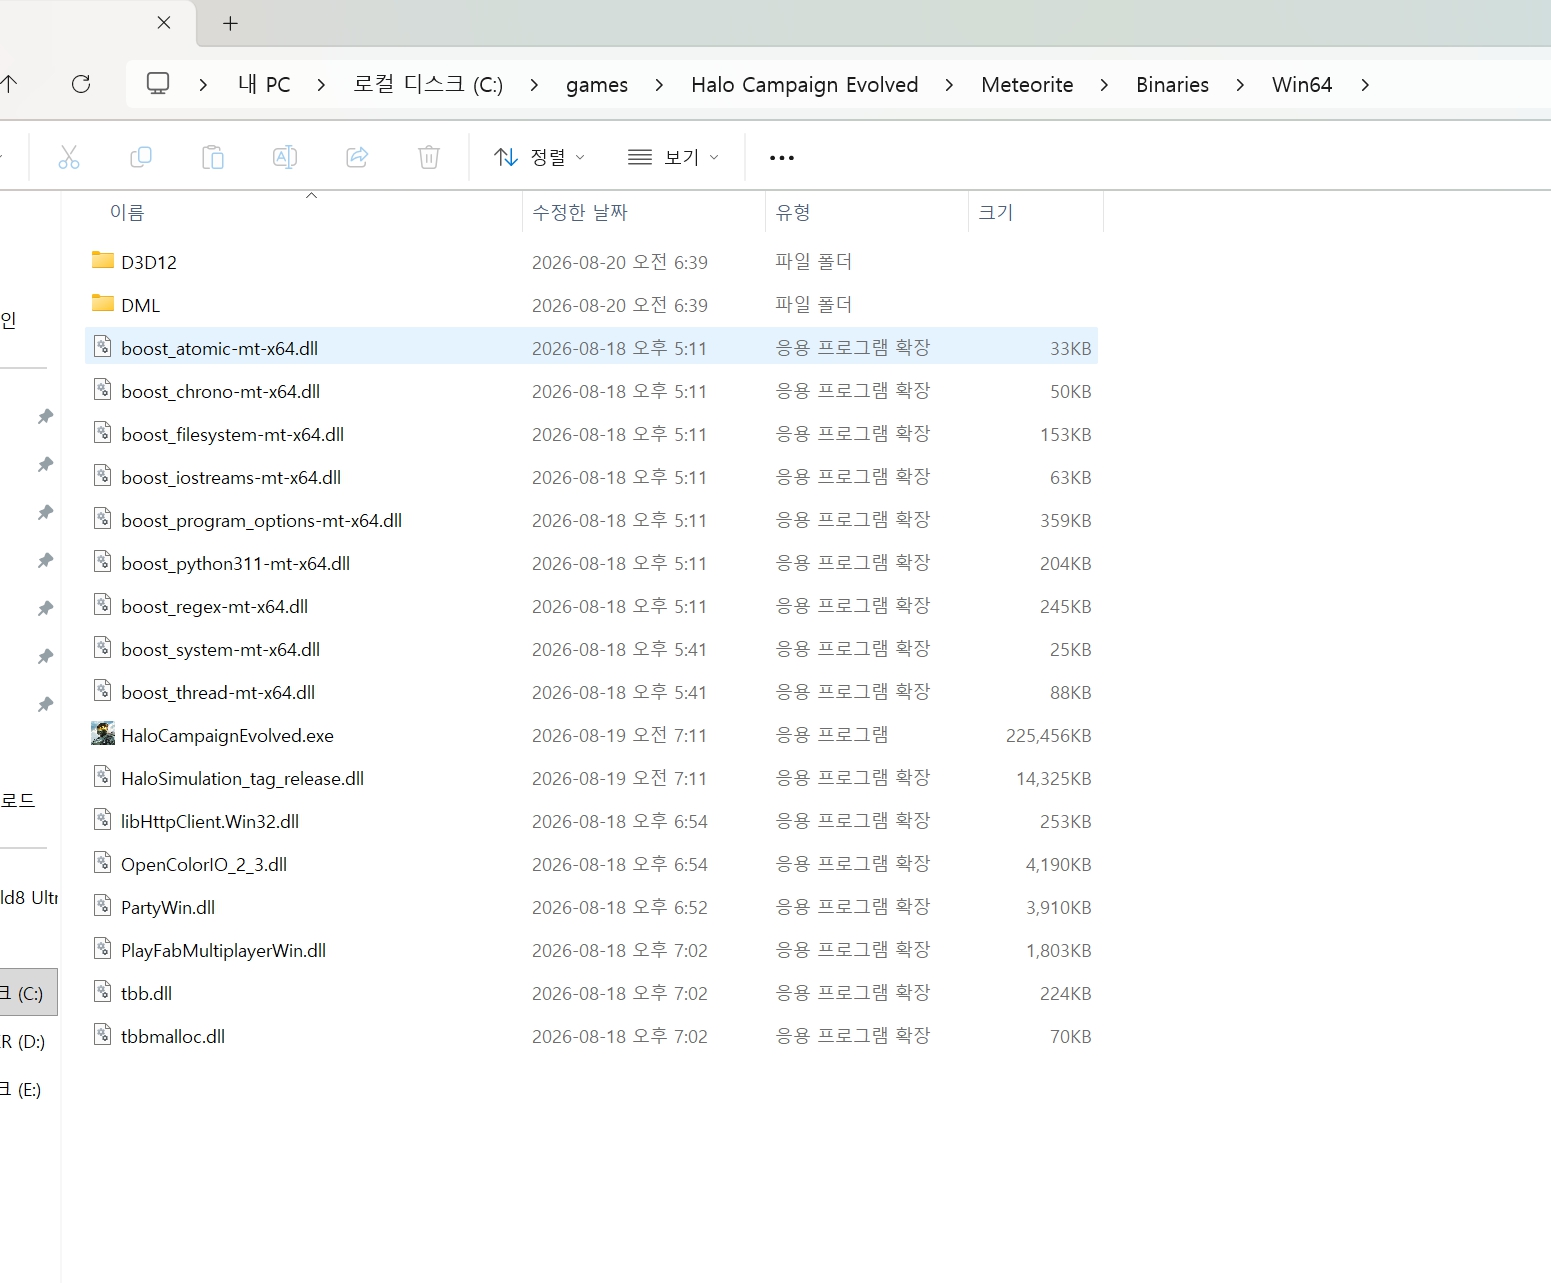Go up one folder level

click(x=9, y=84)
